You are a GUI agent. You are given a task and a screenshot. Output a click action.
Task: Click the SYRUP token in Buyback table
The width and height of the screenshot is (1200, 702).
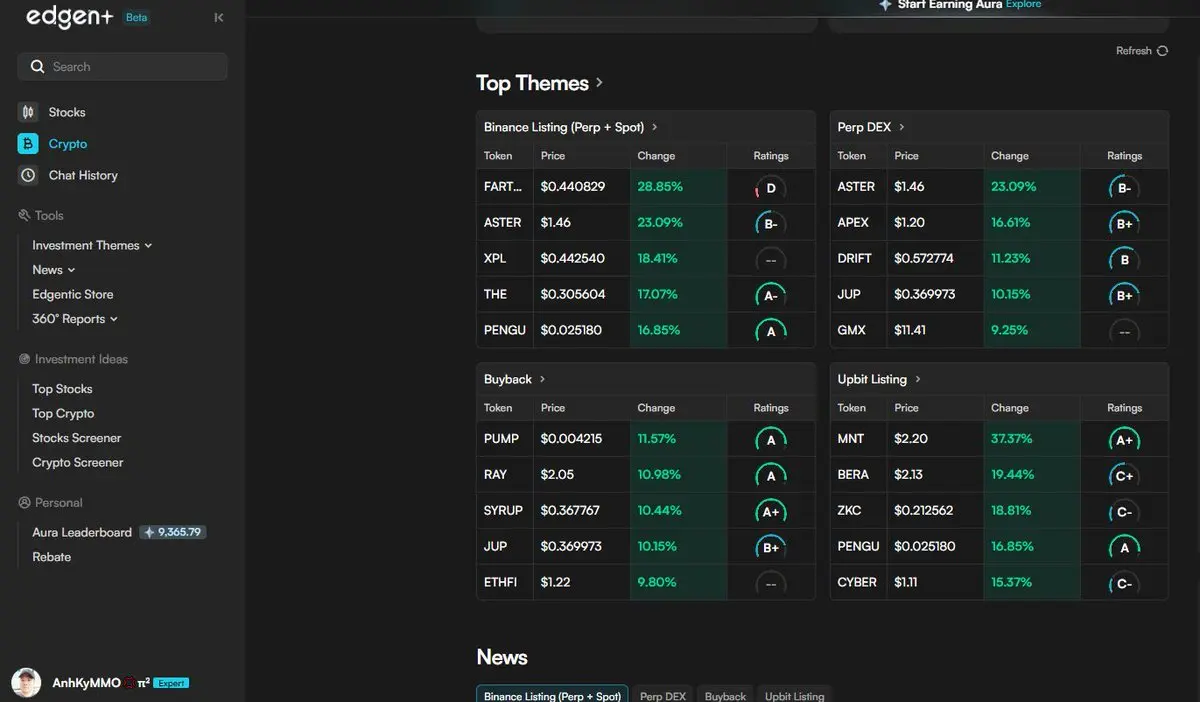(x=503, y=510)
